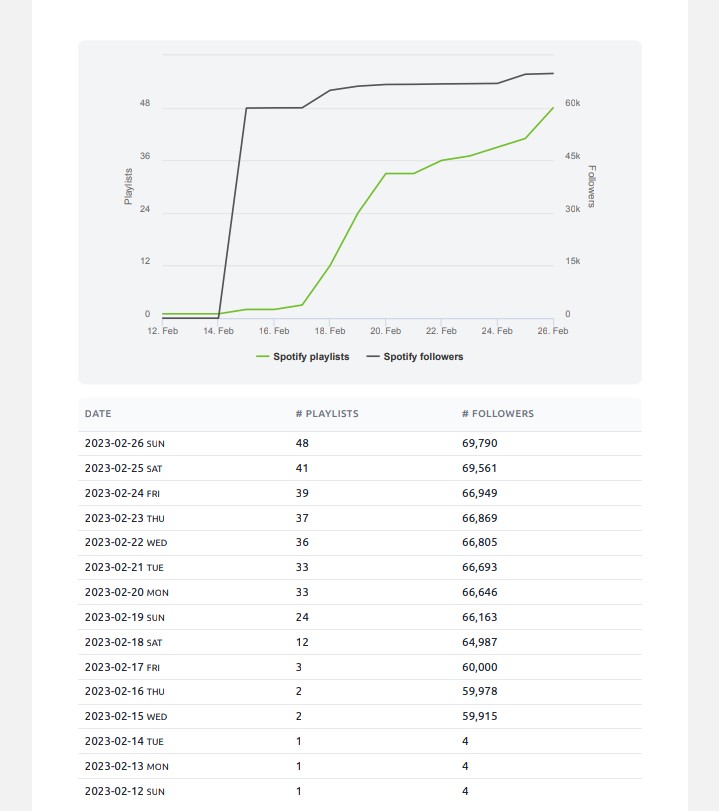Click the 30k followers axis tick
719x811 pixels.
(573, 209)
